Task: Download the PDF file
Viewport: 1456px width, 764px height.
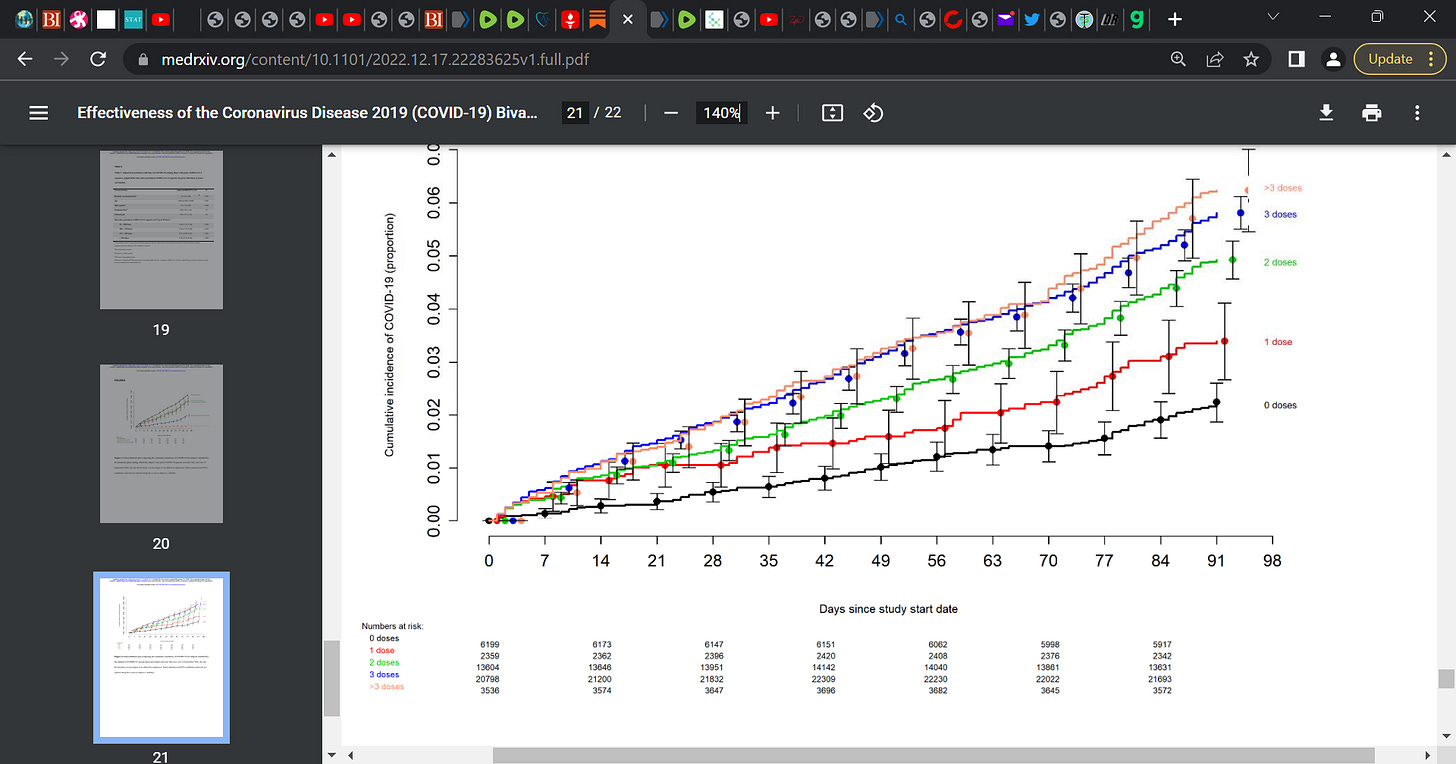Action: (x=1326, y=113)
